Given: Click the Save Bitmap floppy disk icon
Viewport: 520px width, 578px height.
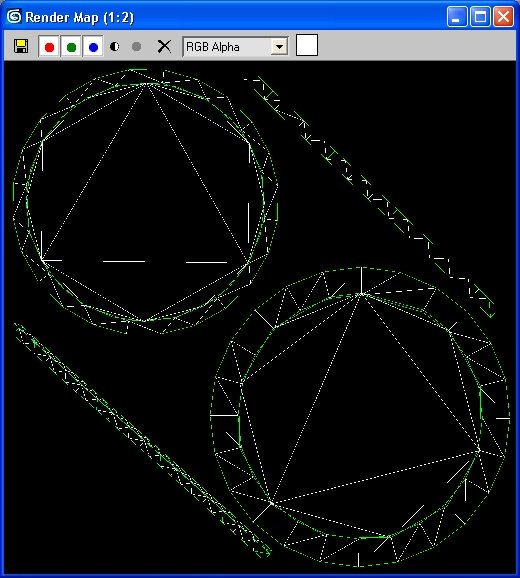Looking at the screenshot, I should point(21,46).
